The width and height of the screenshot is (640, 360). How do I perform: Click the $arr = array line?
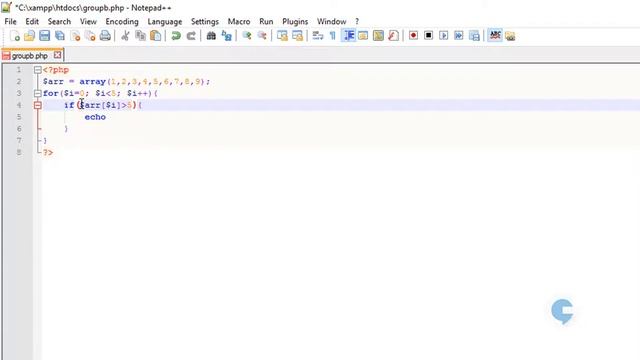pos(126,82)
